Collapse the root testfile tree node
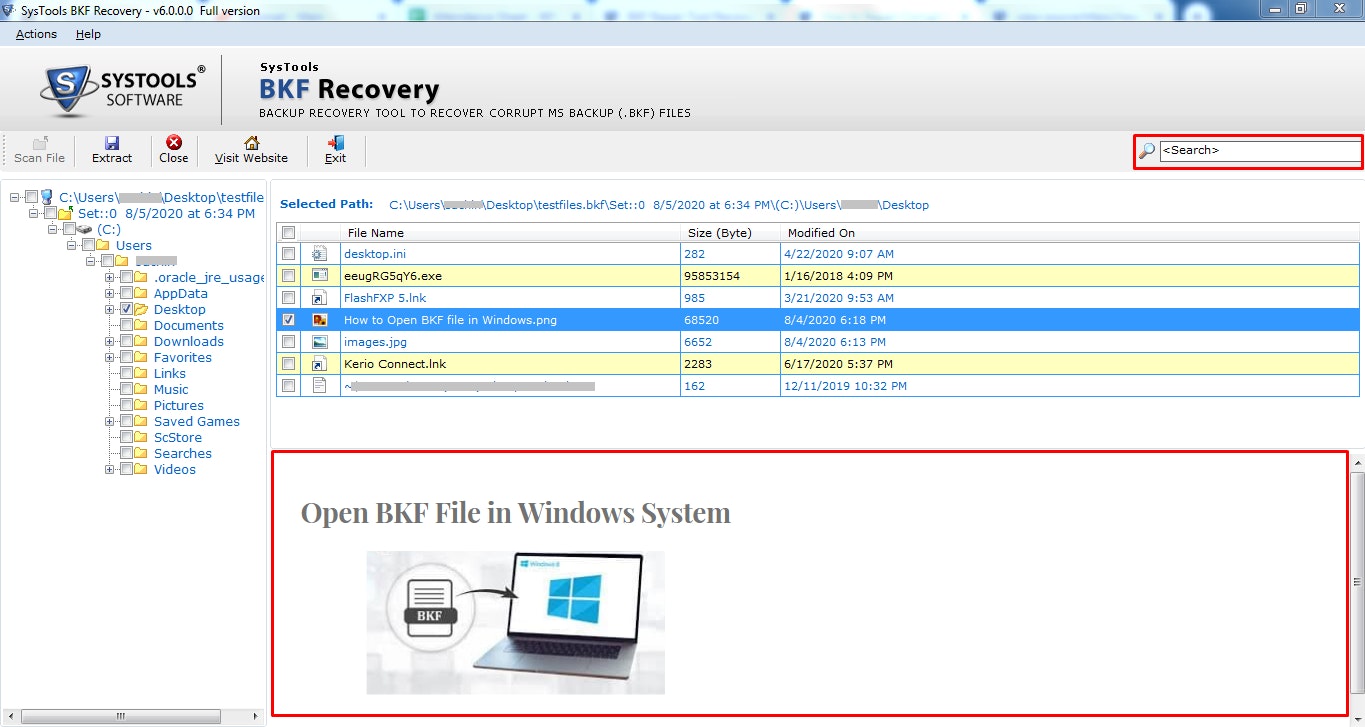 (15, 197)
